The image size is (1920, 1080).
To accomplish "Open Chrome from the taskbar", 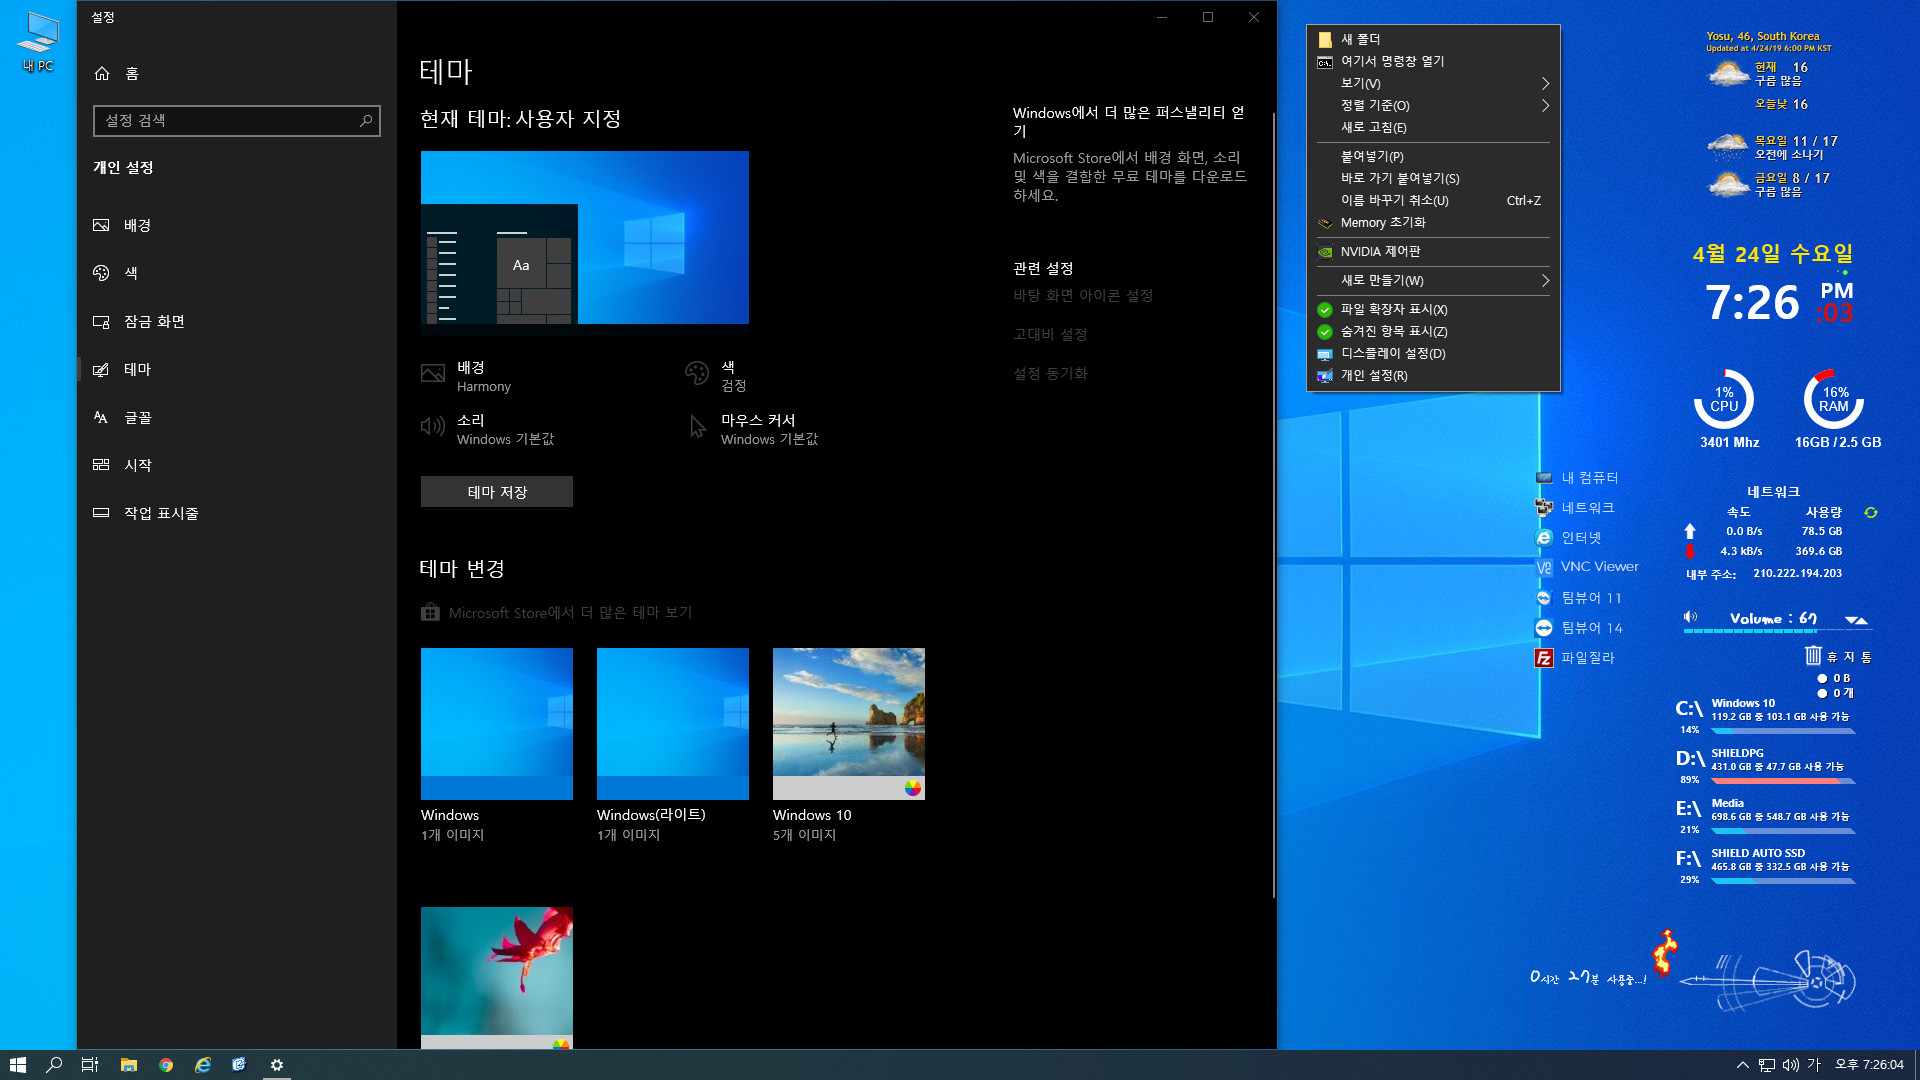I will 166,1065.
